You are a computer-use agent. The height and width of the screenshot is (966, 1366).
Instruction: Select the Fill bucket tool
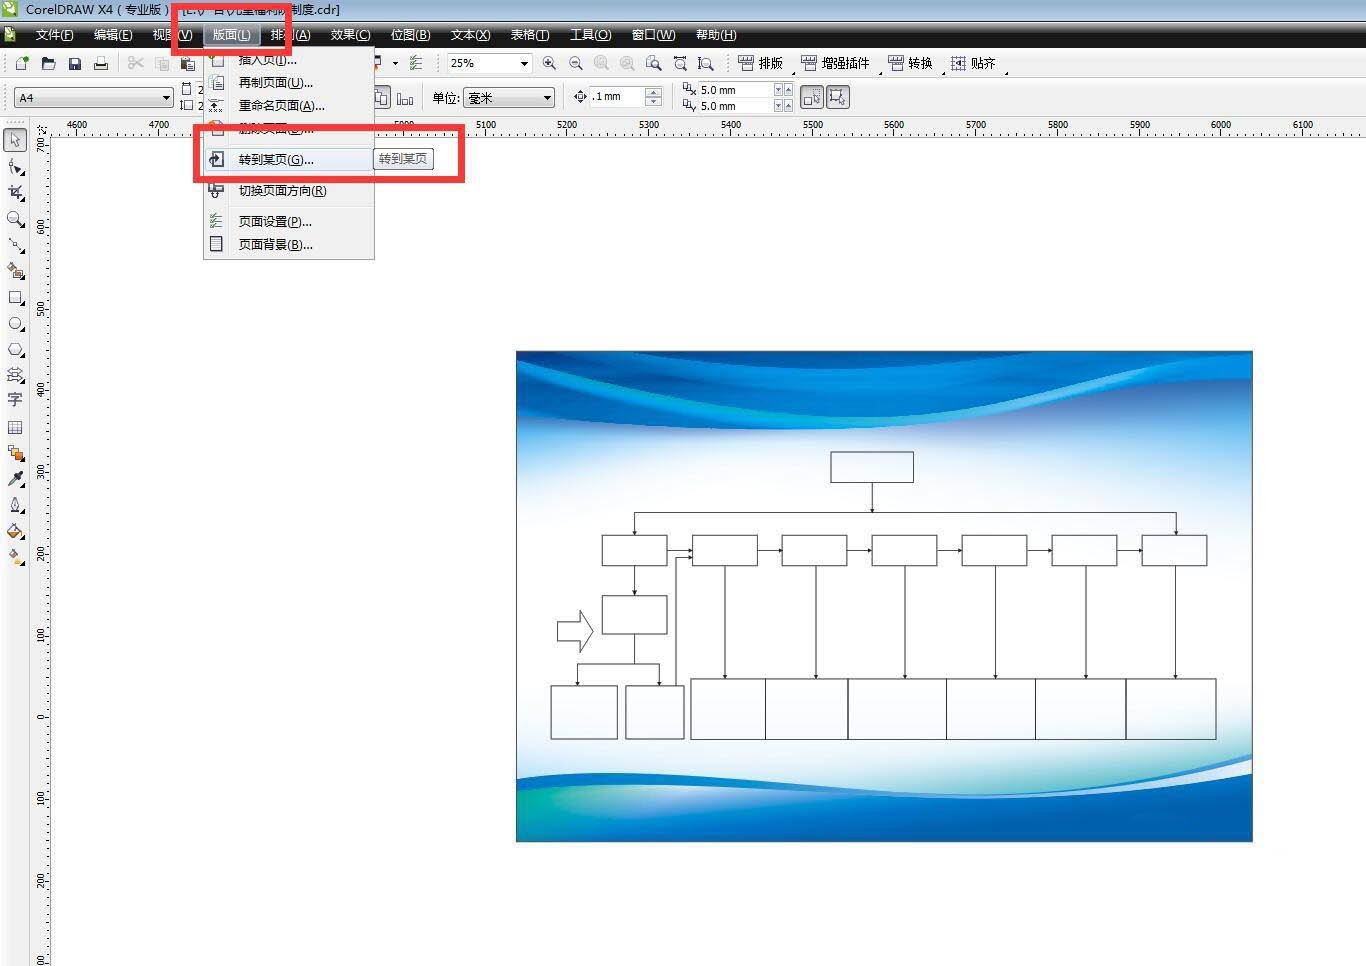click(x=15, y=531)
